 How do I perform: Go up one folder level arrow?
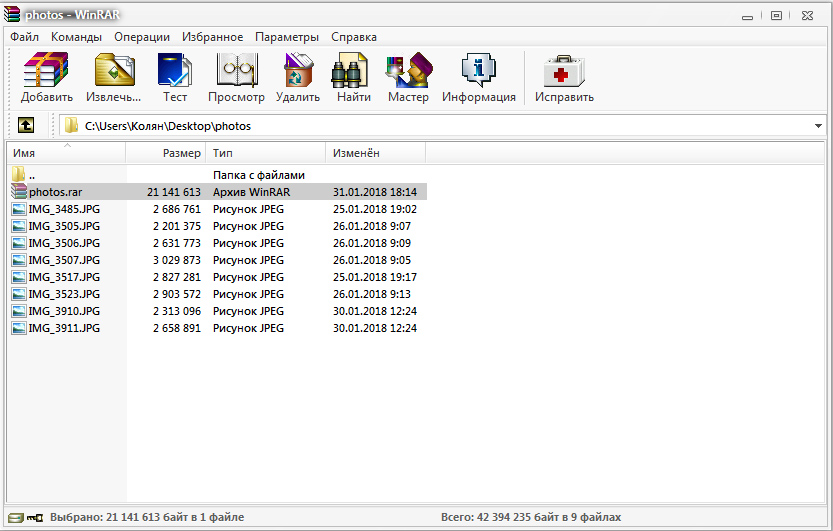coord(26,125)
